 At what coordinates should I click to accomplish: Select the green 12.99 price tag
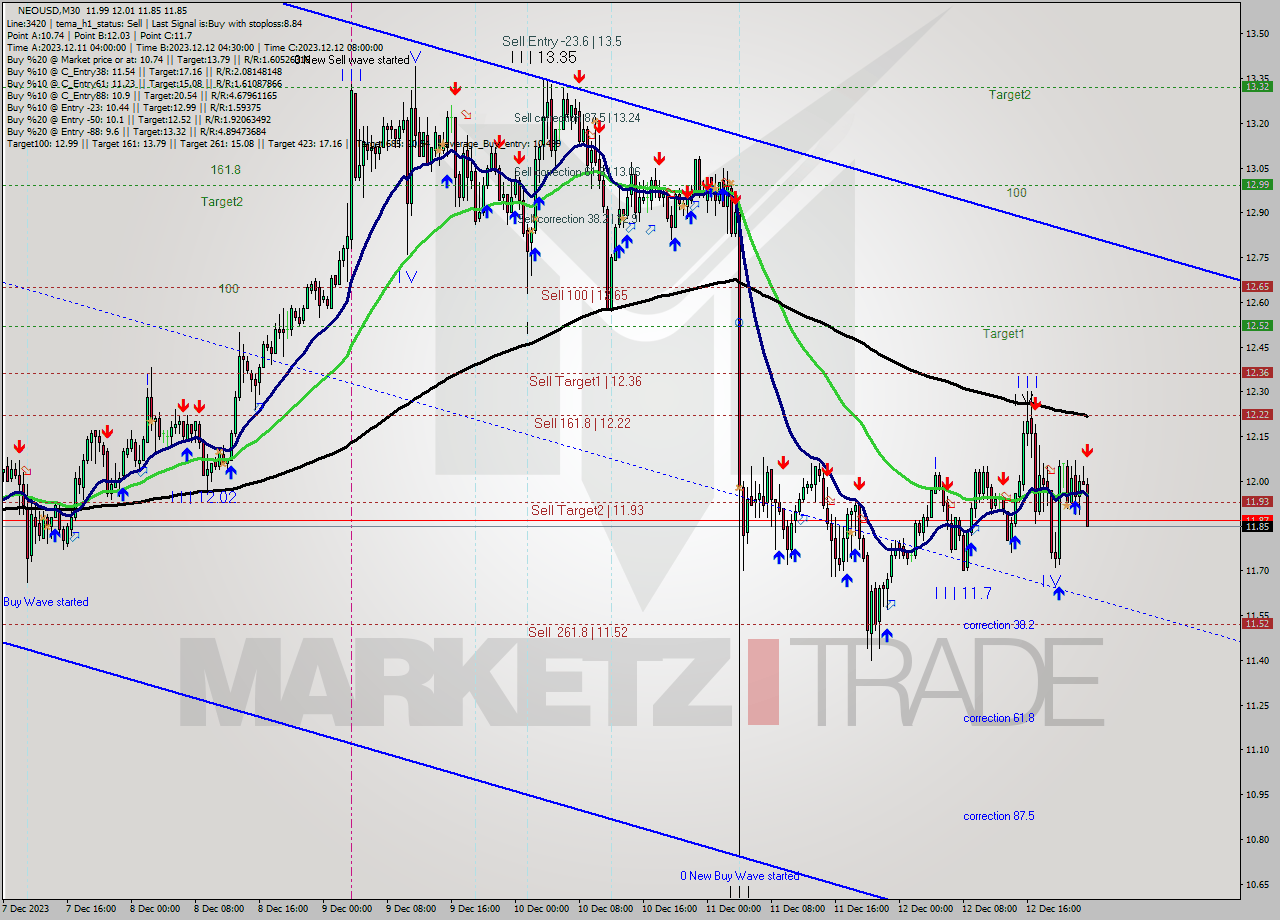point(1257,184)
